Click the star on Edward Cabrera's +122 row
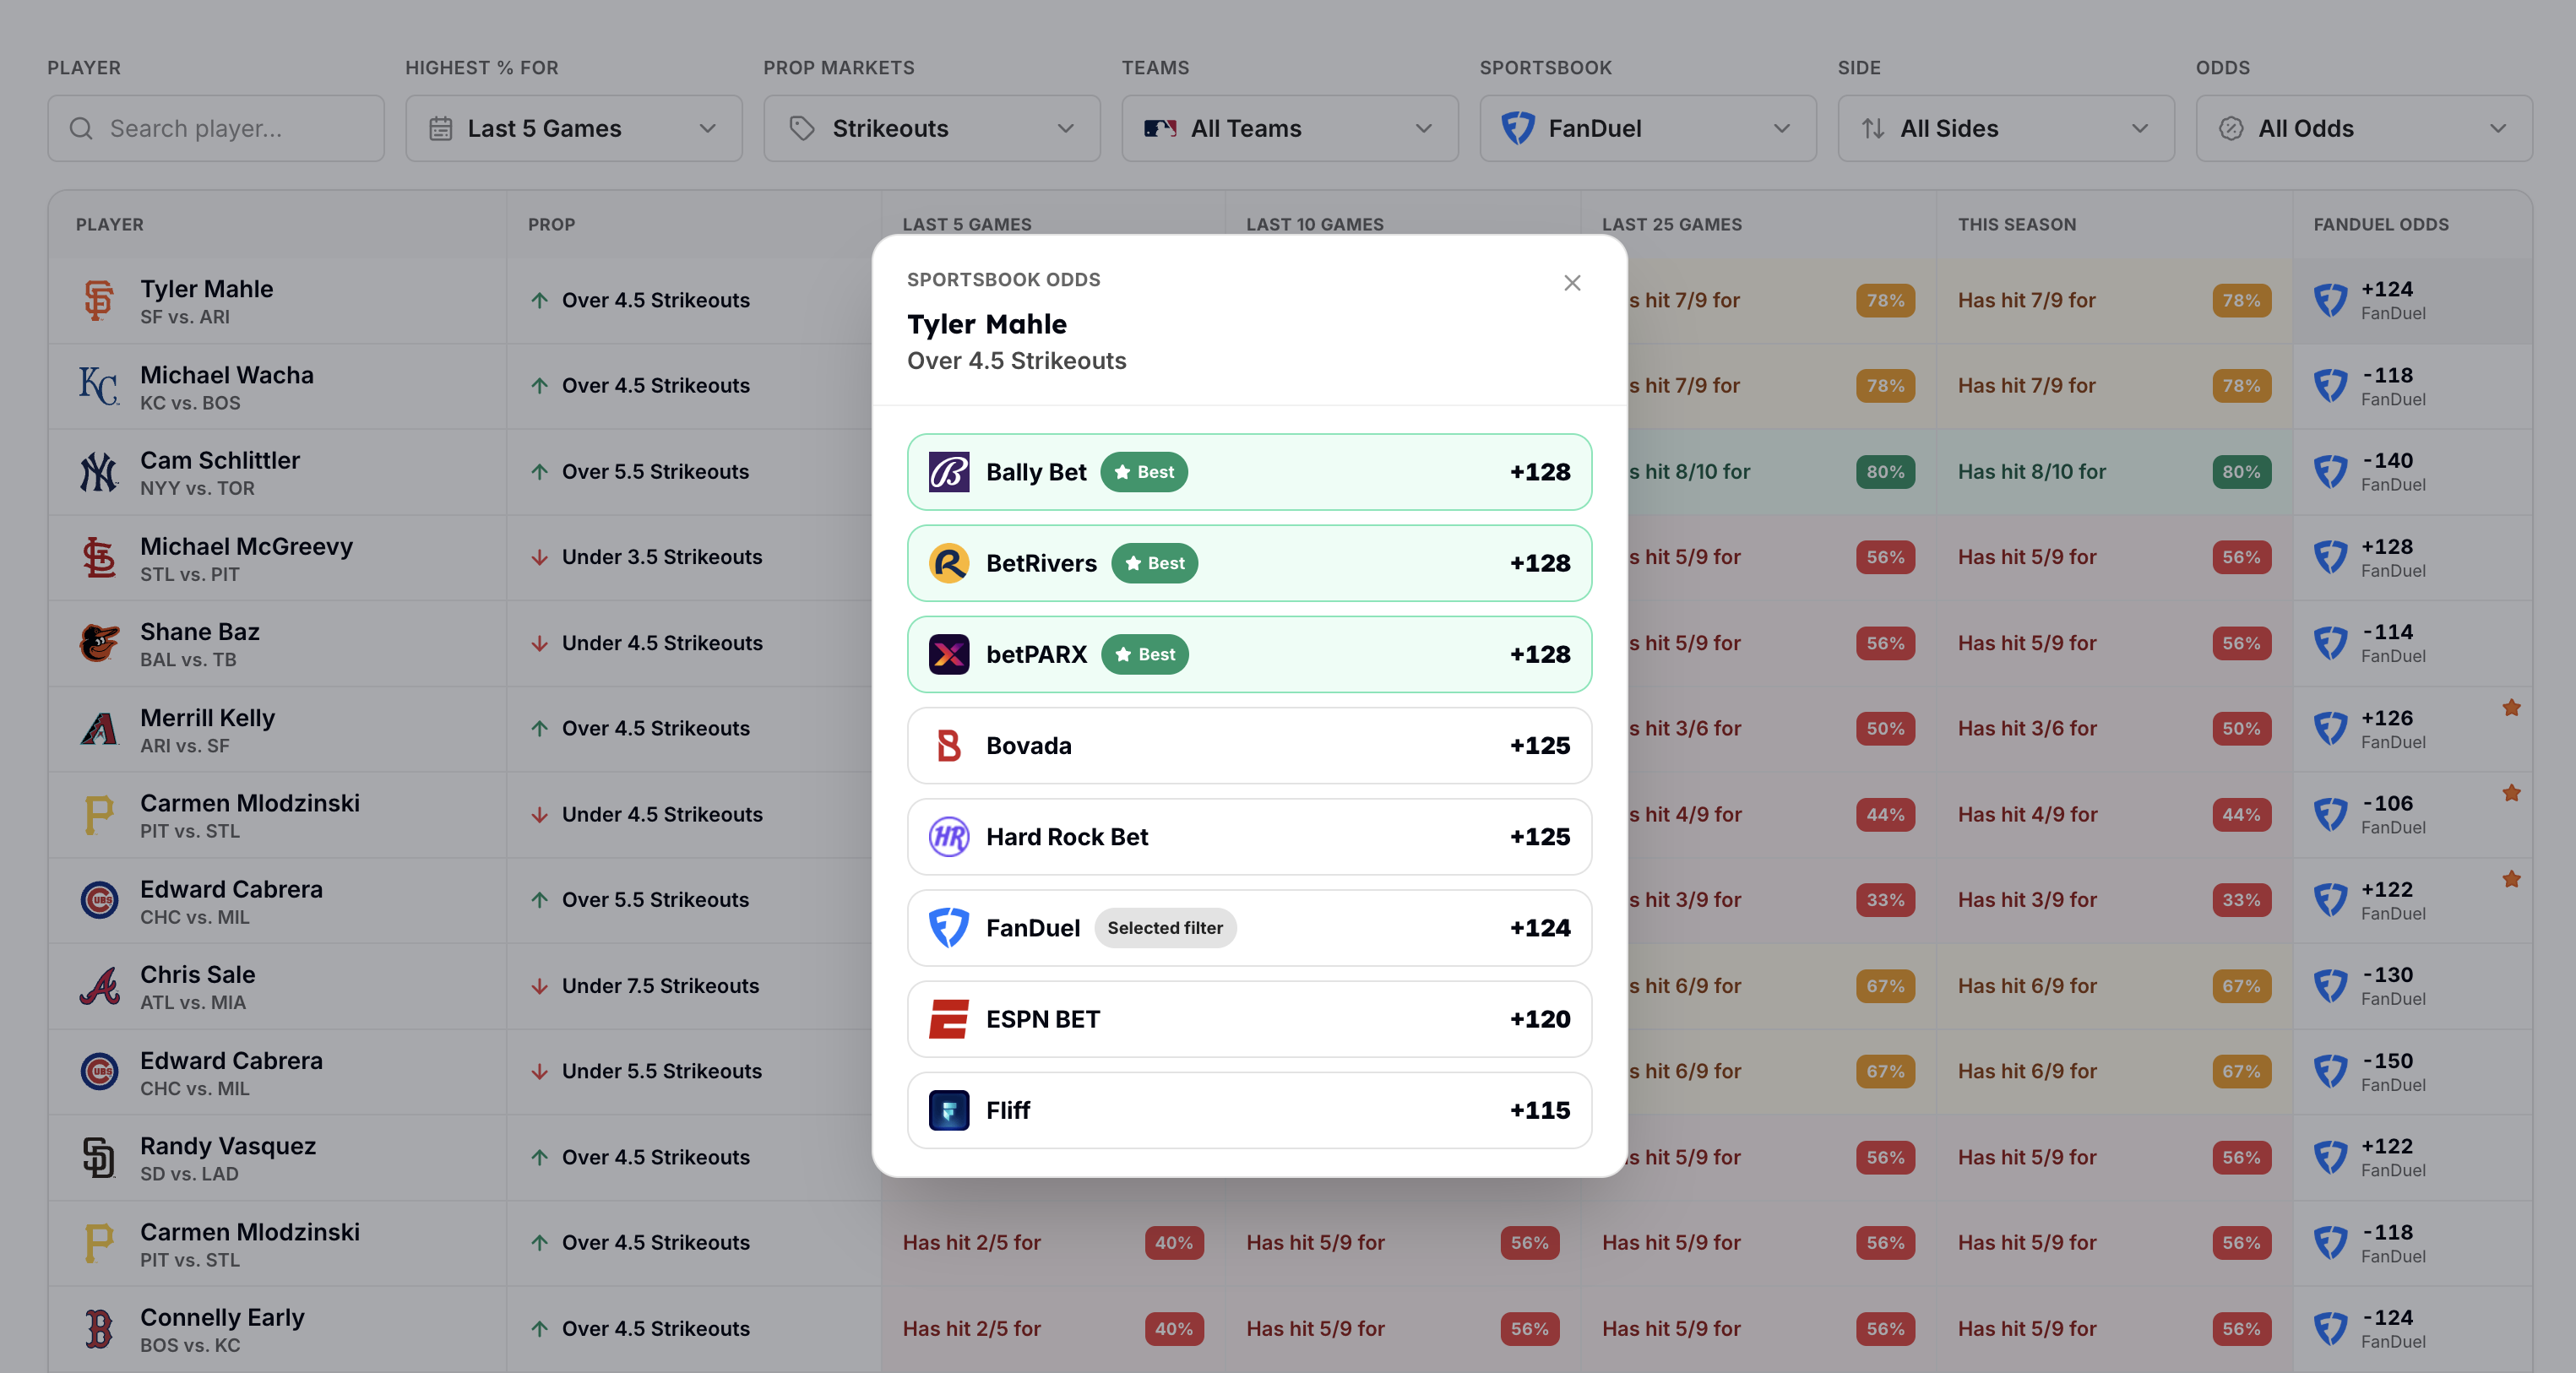 [x=2511, y=879]
